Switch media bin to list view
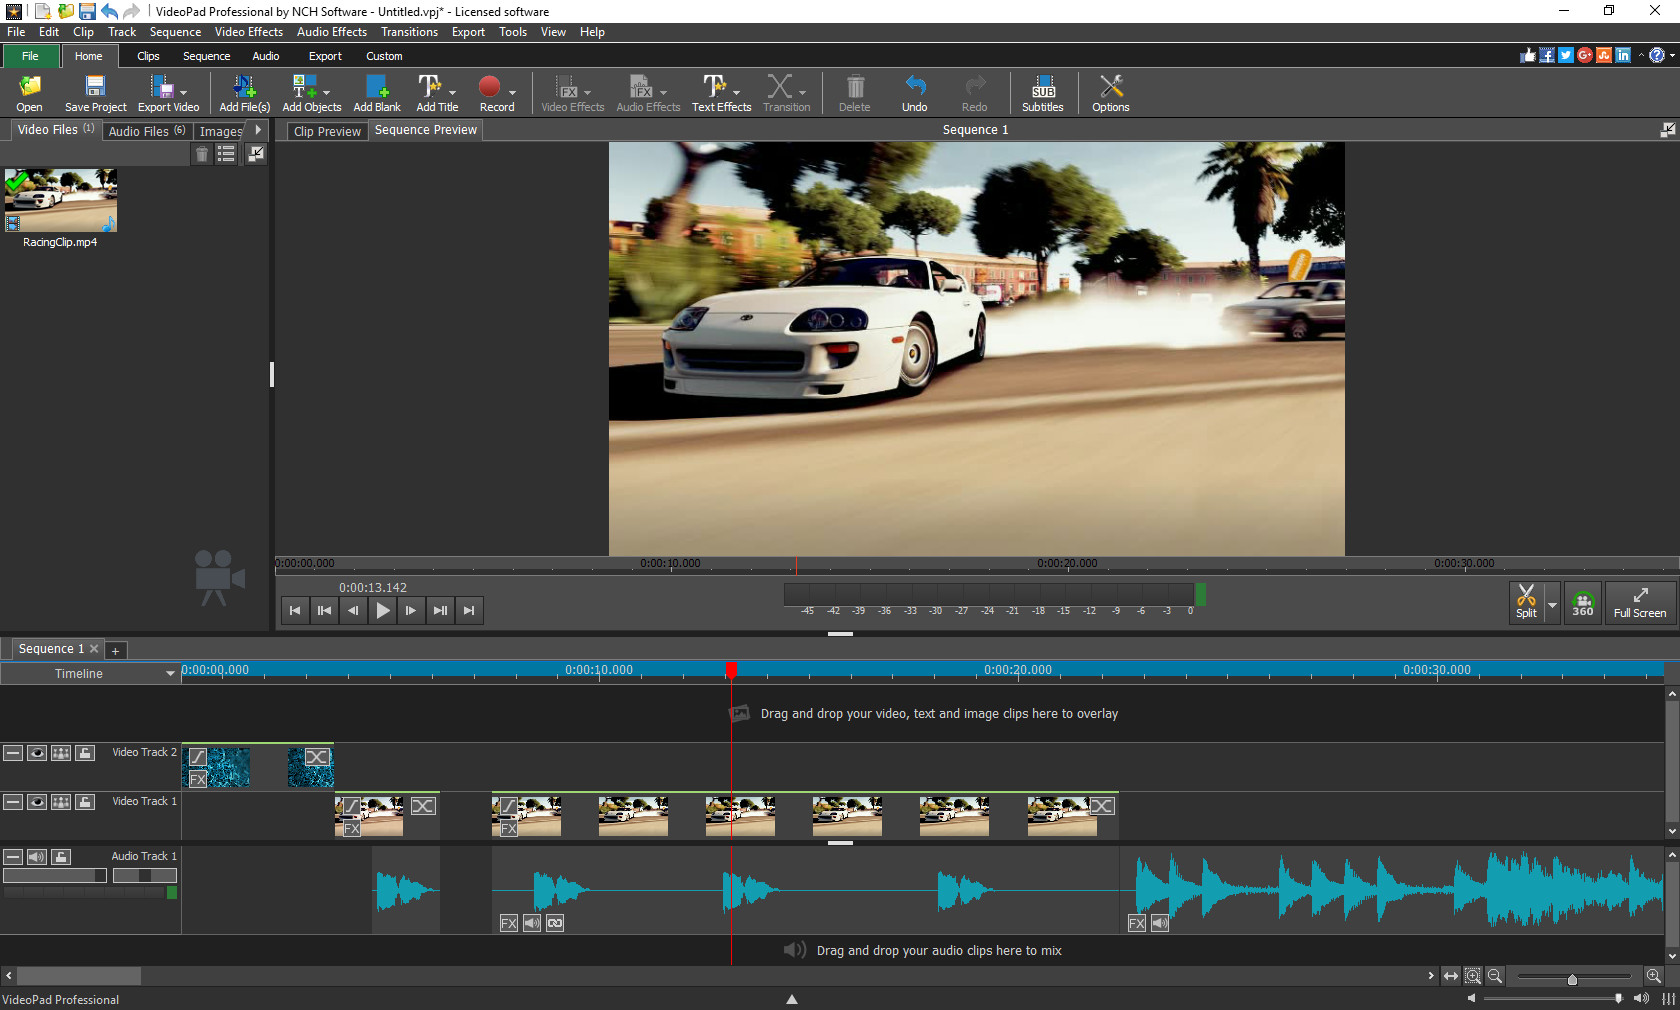The image size is (1680, 1010). 226,153
